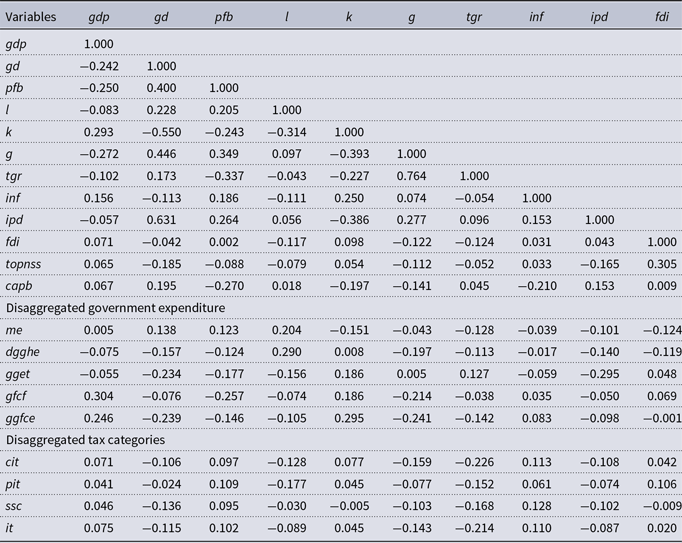Select the inf column header
The image size is (682, 543).
(536, 17)
